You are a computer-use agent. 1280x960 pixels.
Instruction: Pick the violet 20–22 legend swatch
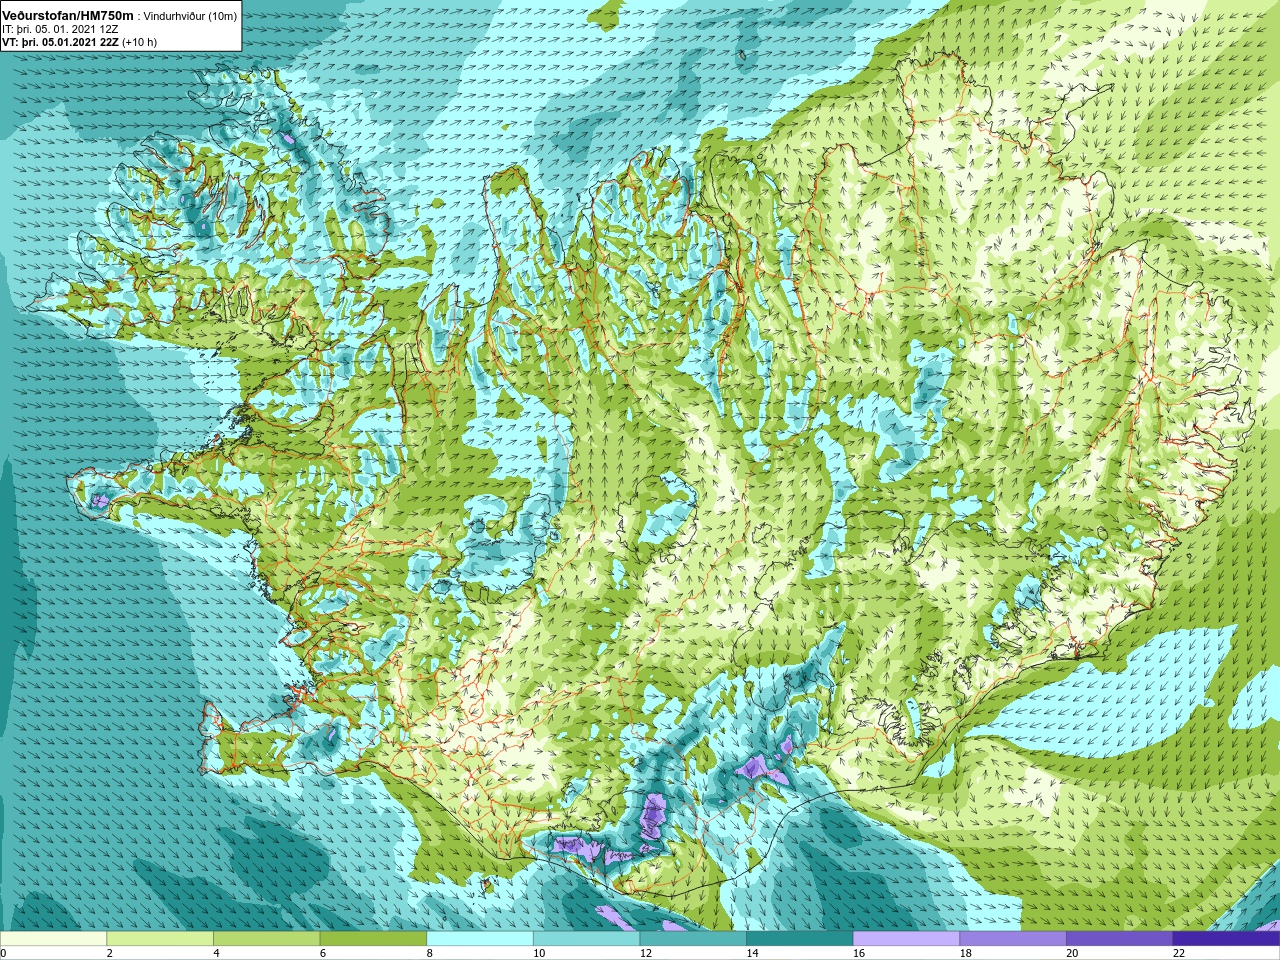click(1119, 939)
